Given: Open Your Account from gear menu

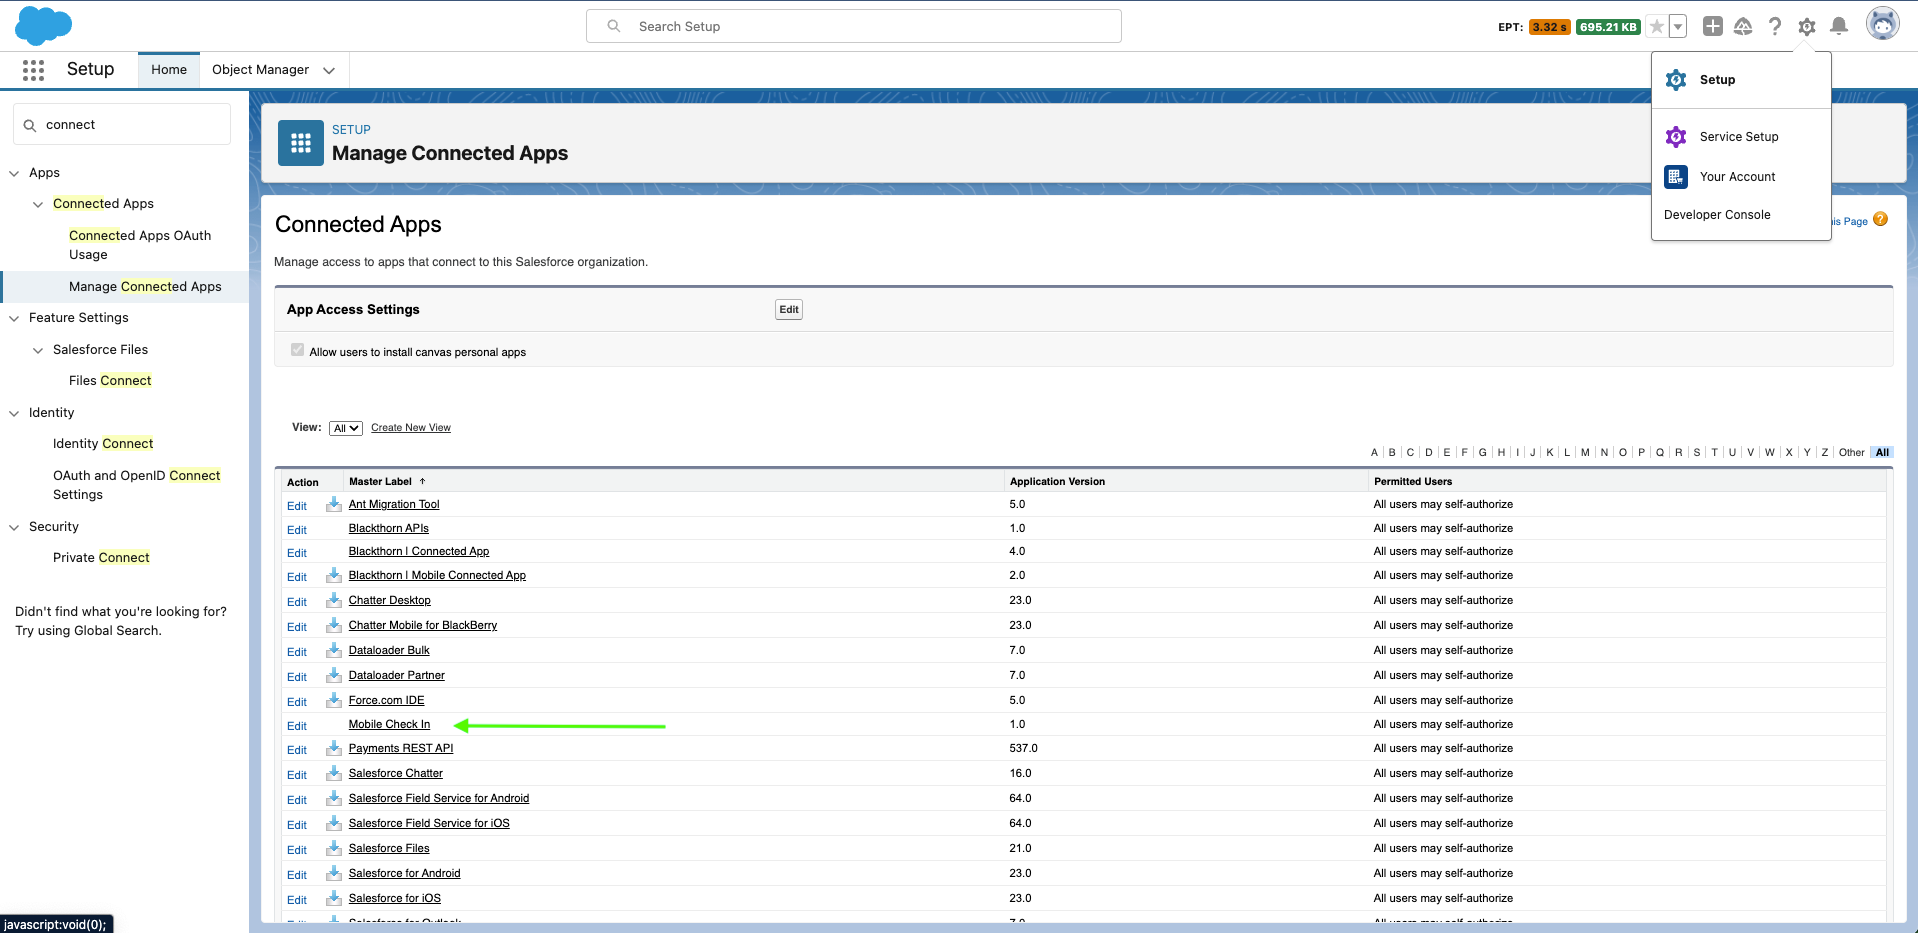Looking at the screenshot, I should 1741,177.
